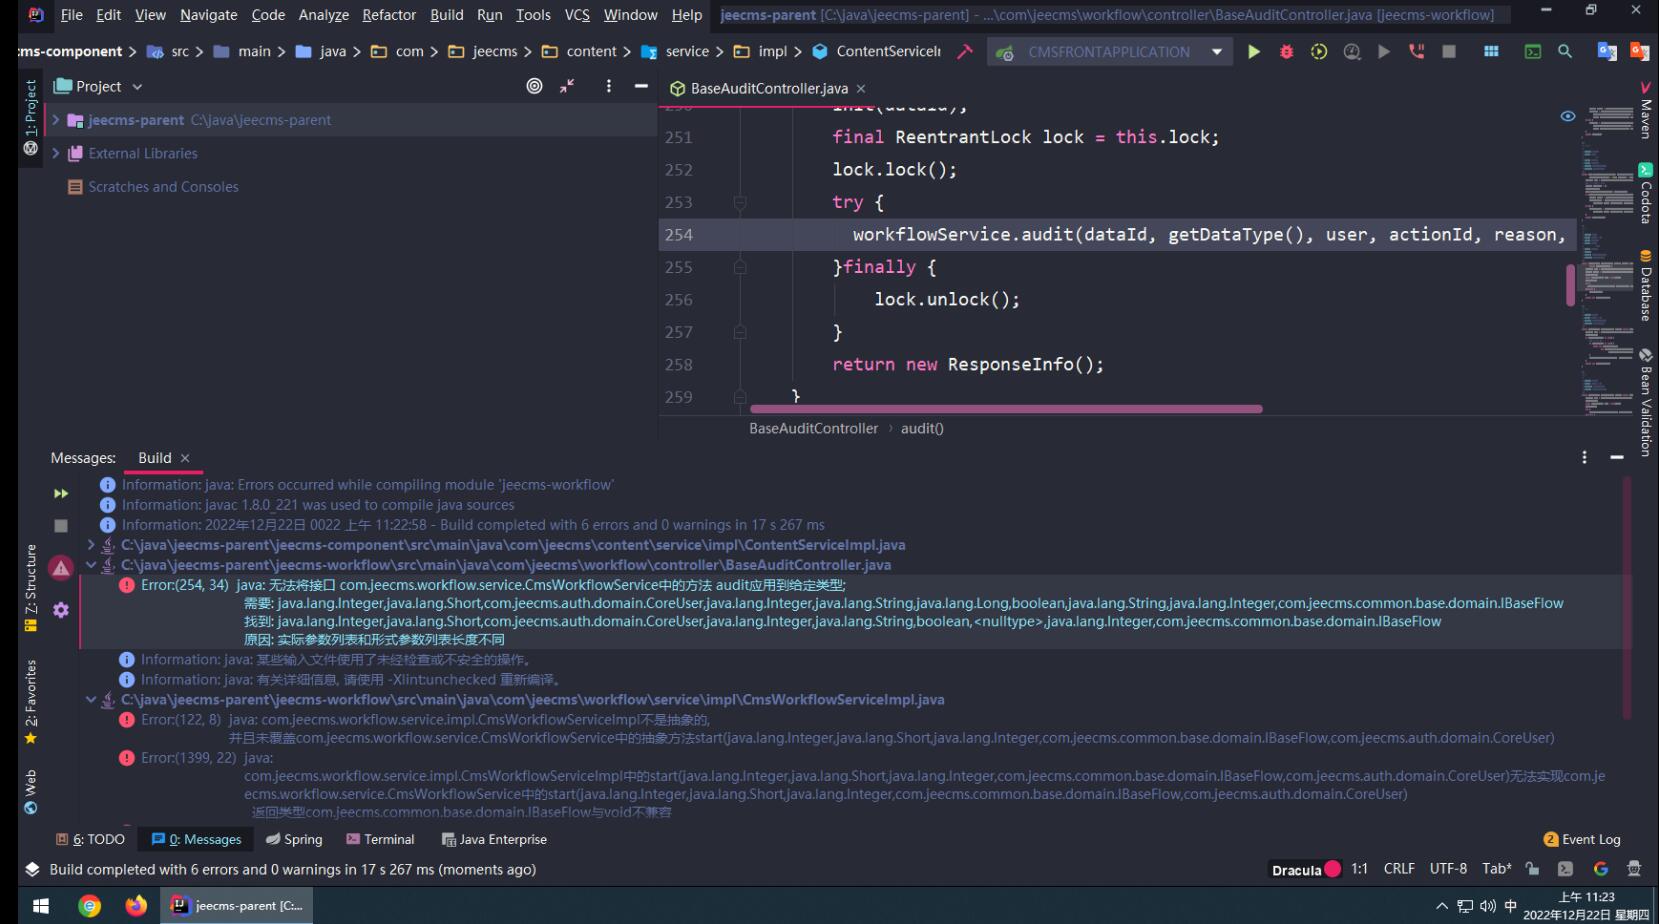Click the Build project hammer icon
The width and height of the screenshot is (1659, 924).
pos(964,52)
